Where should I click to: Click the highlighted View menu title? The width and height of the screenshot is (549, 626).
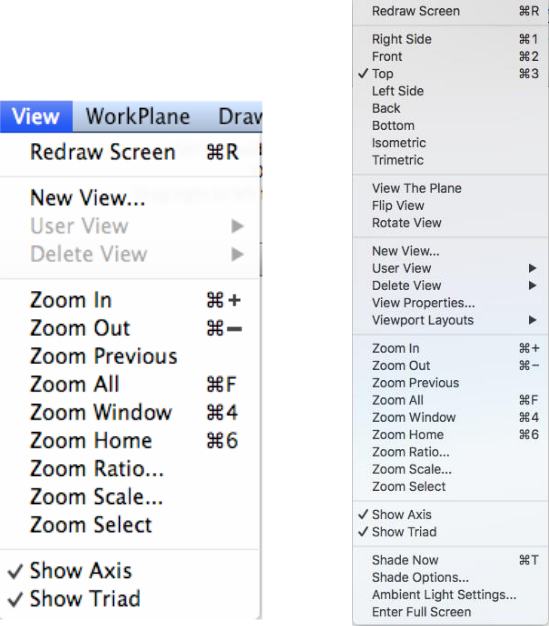(x=36, y=117)
